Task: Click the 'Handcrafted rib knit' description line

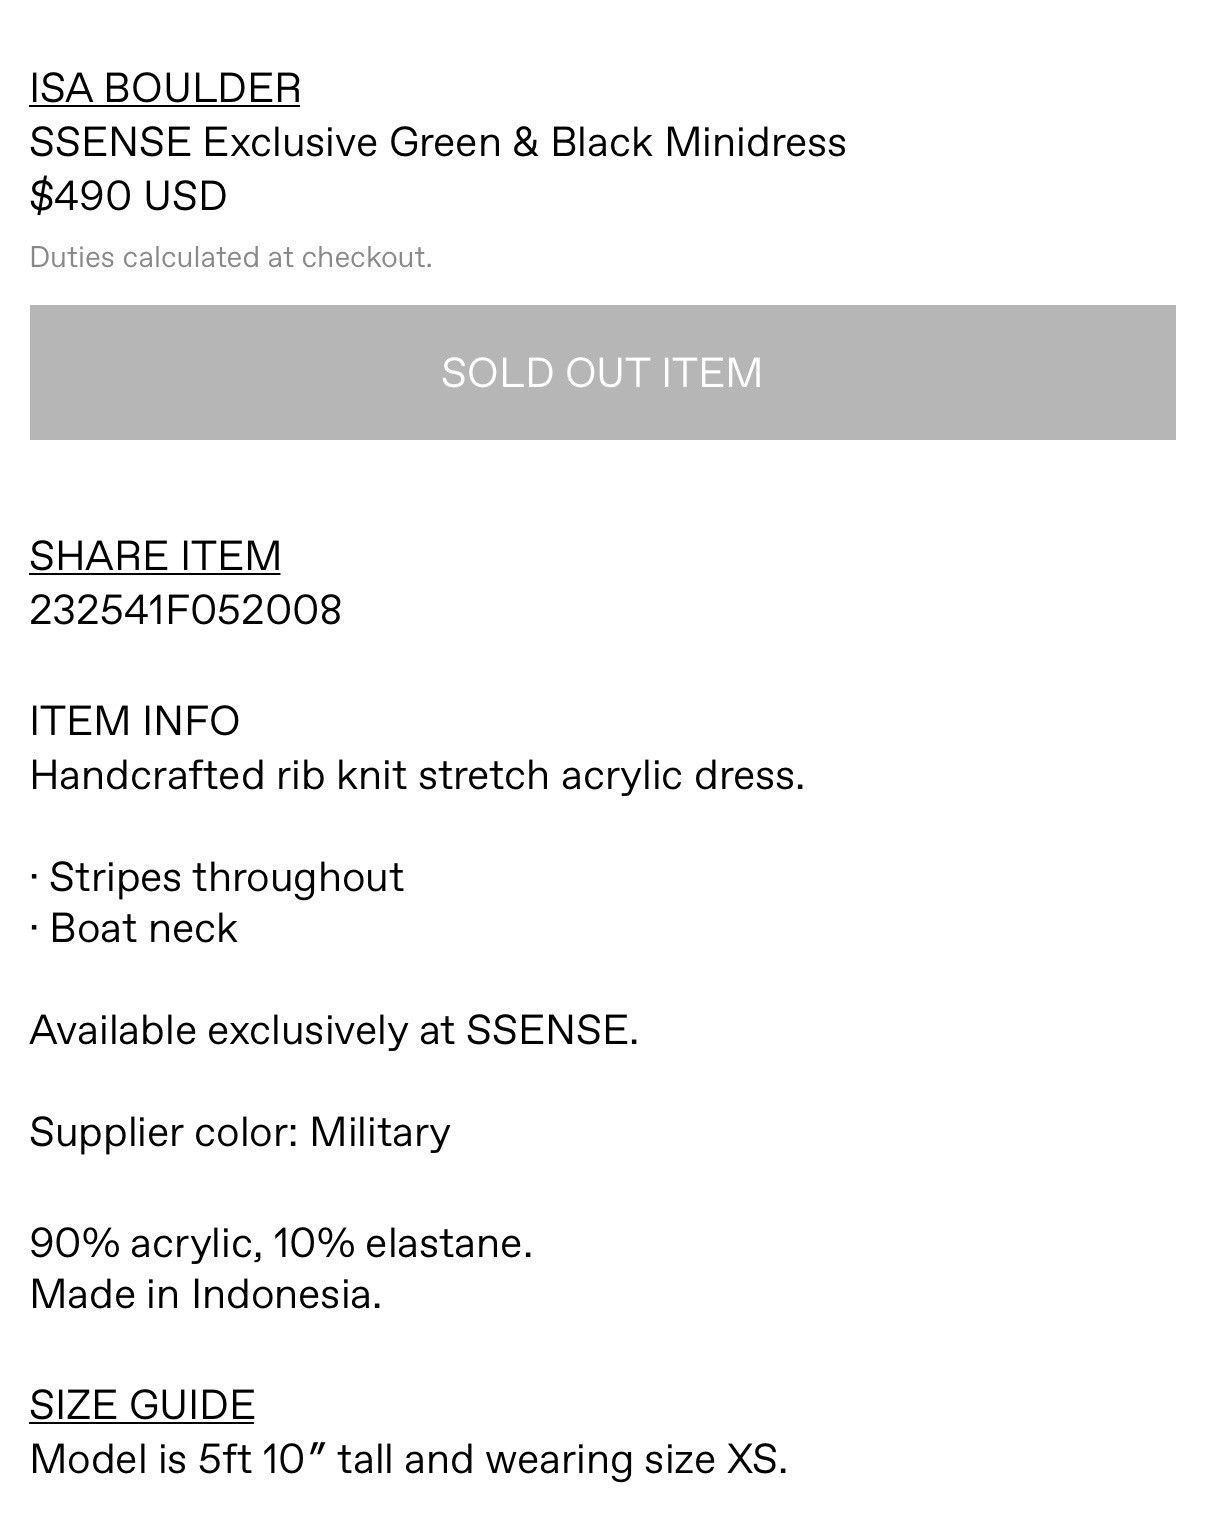Action: pos(417,775)
